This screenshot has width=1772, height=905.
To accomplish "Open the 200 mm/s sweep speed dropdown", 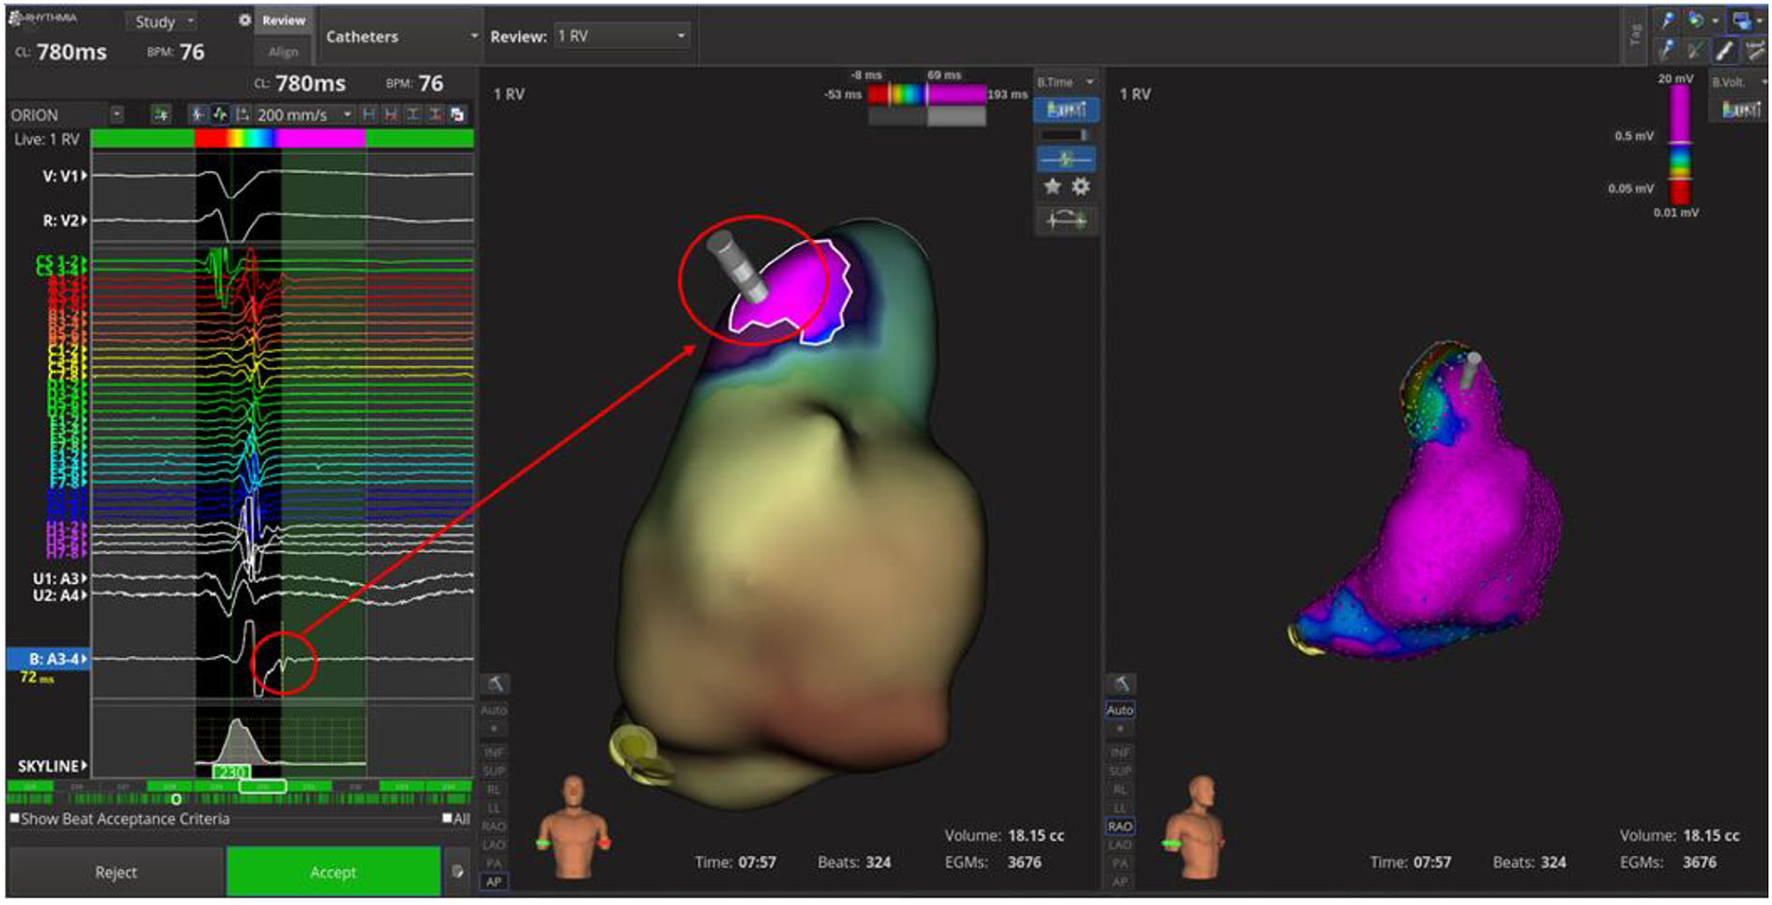I will click(303, 115).
